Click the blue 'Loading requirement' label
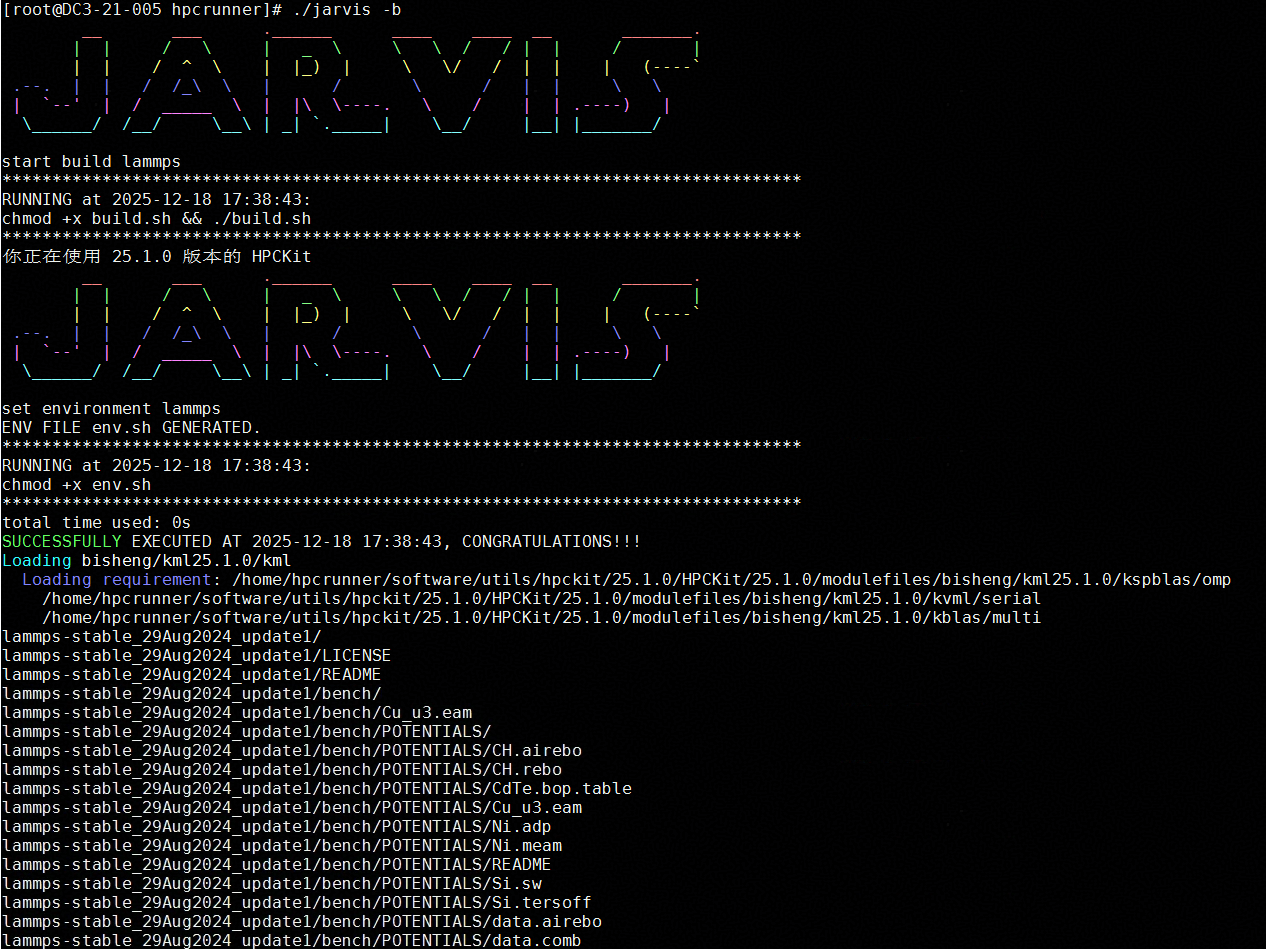Image resolution: width=1266 pixels, height=950 pixels. click(x=116, y=579)
